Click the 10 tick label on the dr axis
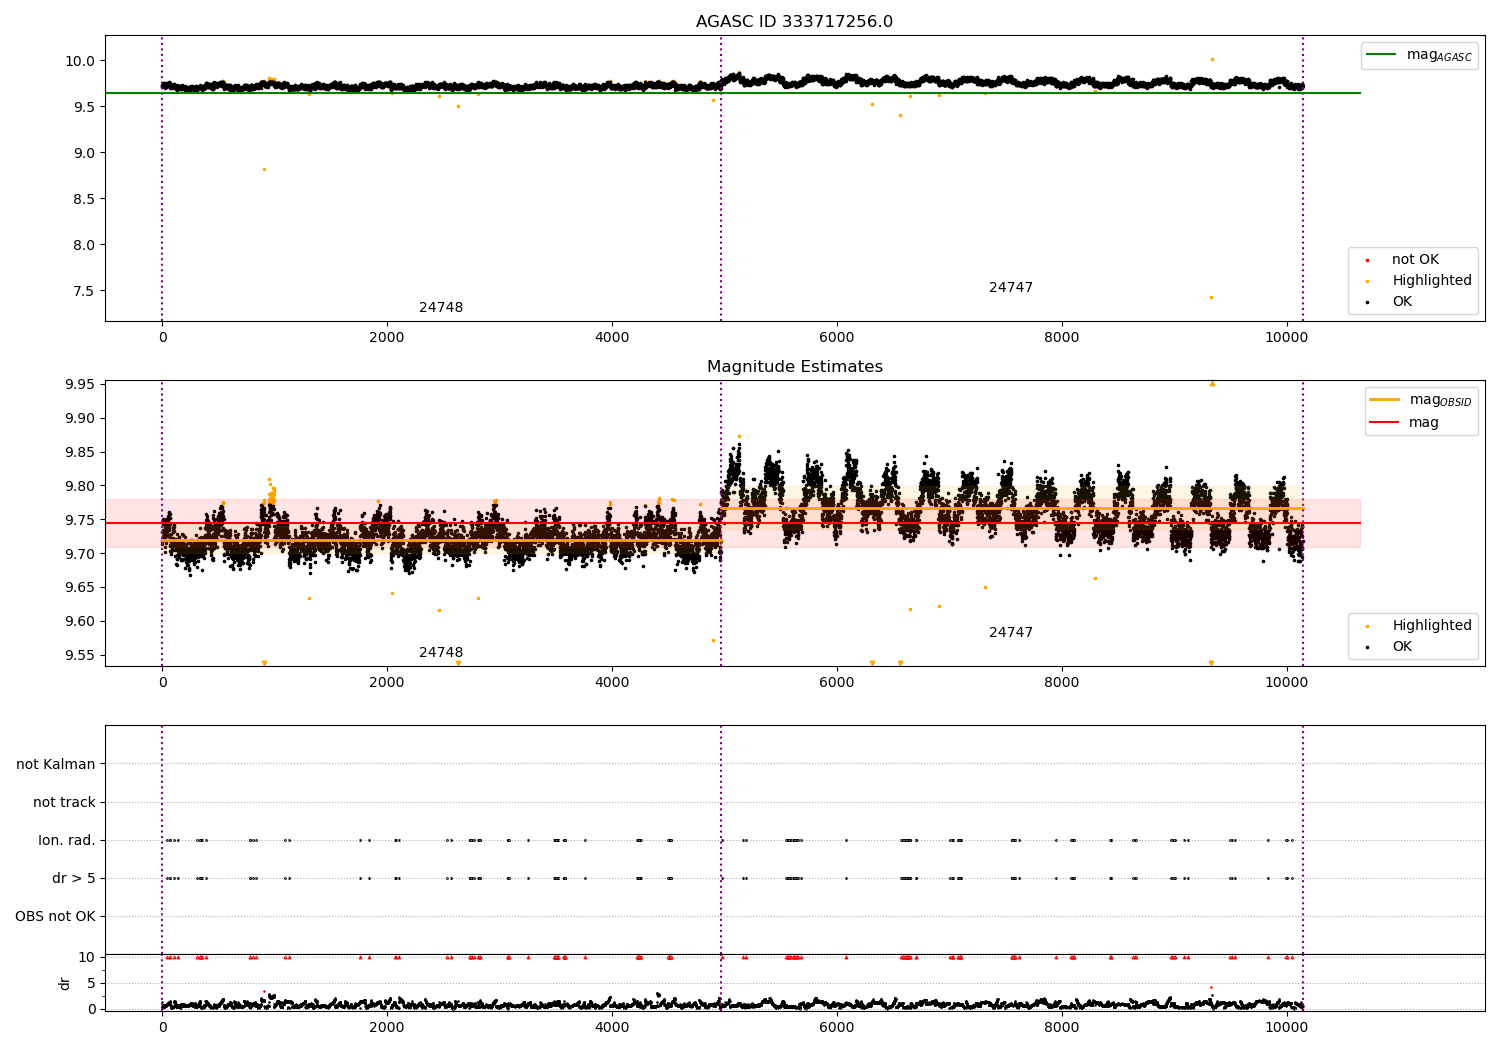Image resolution: width=1500 pixels, height=1050 pixels. (x=87, y=957)
